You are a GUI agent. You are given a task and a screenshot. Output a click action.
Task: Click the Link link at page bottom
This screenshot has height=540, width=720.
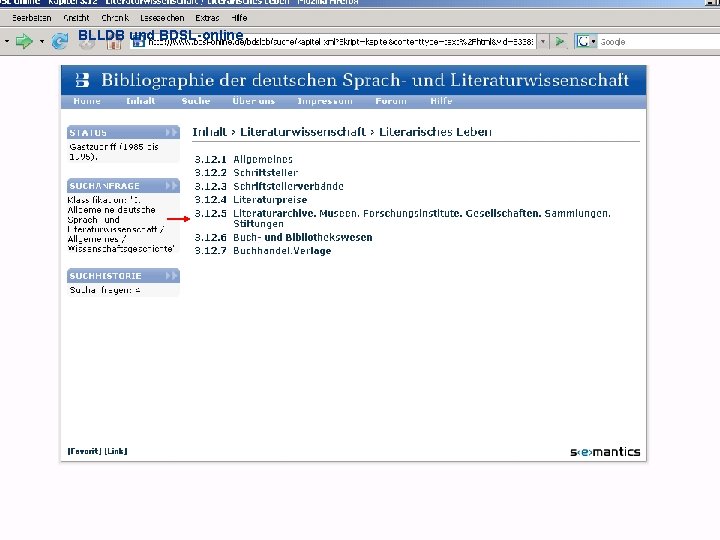pyautogui.click(x=116, y=451)
